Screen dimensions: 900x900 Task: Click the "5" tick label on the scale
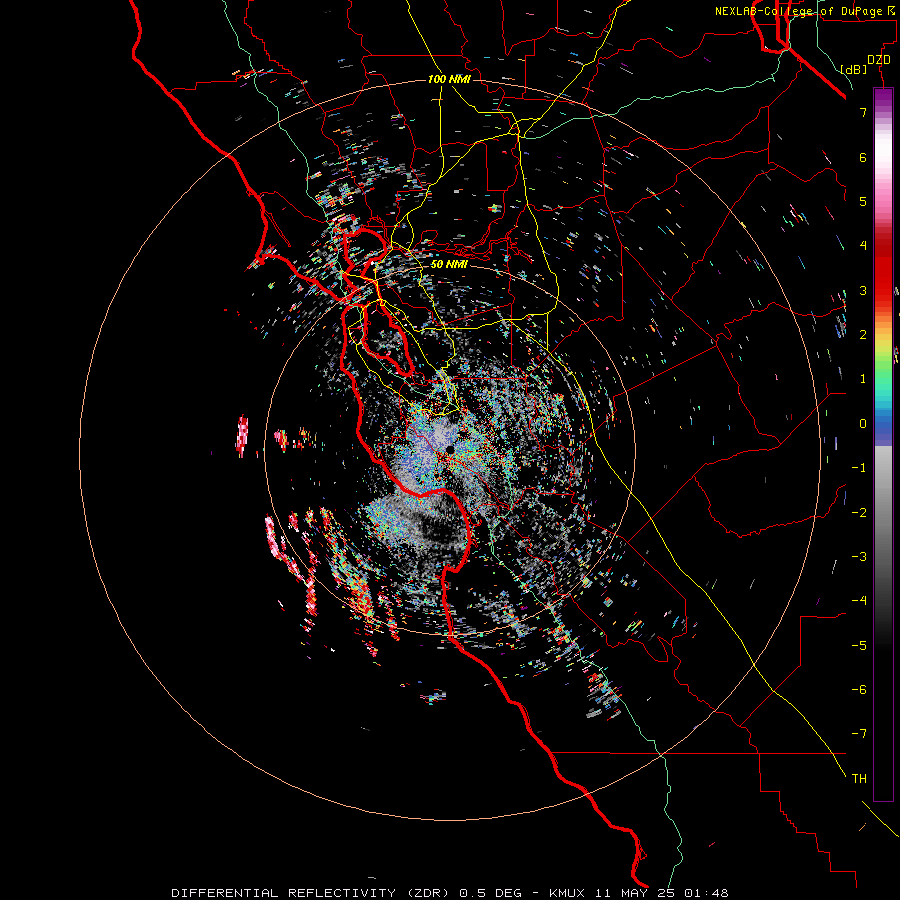click(863, 201)
